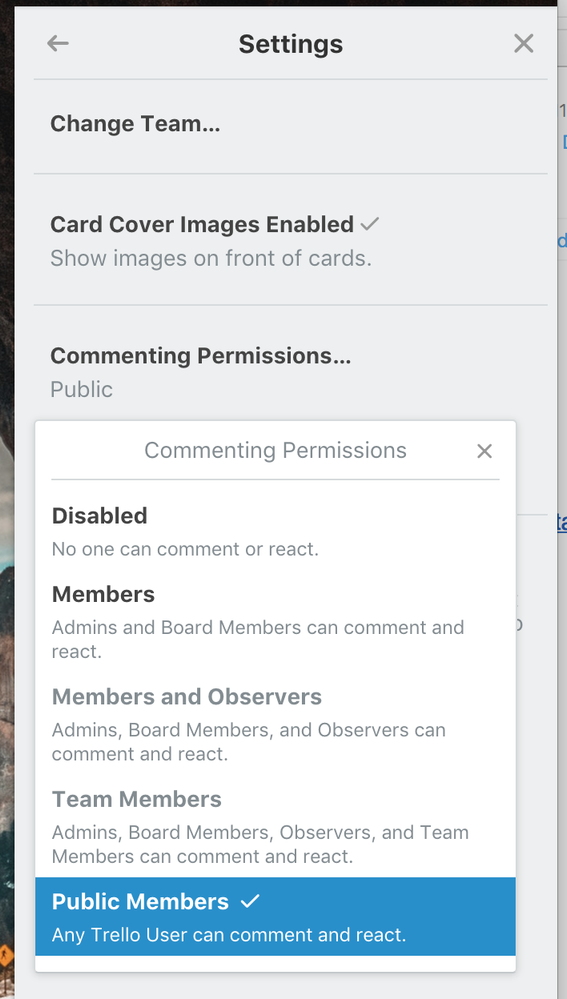The image size is (567, 999).
Task: Choose the highlighted Public Members option
Action: coord(275,916)
